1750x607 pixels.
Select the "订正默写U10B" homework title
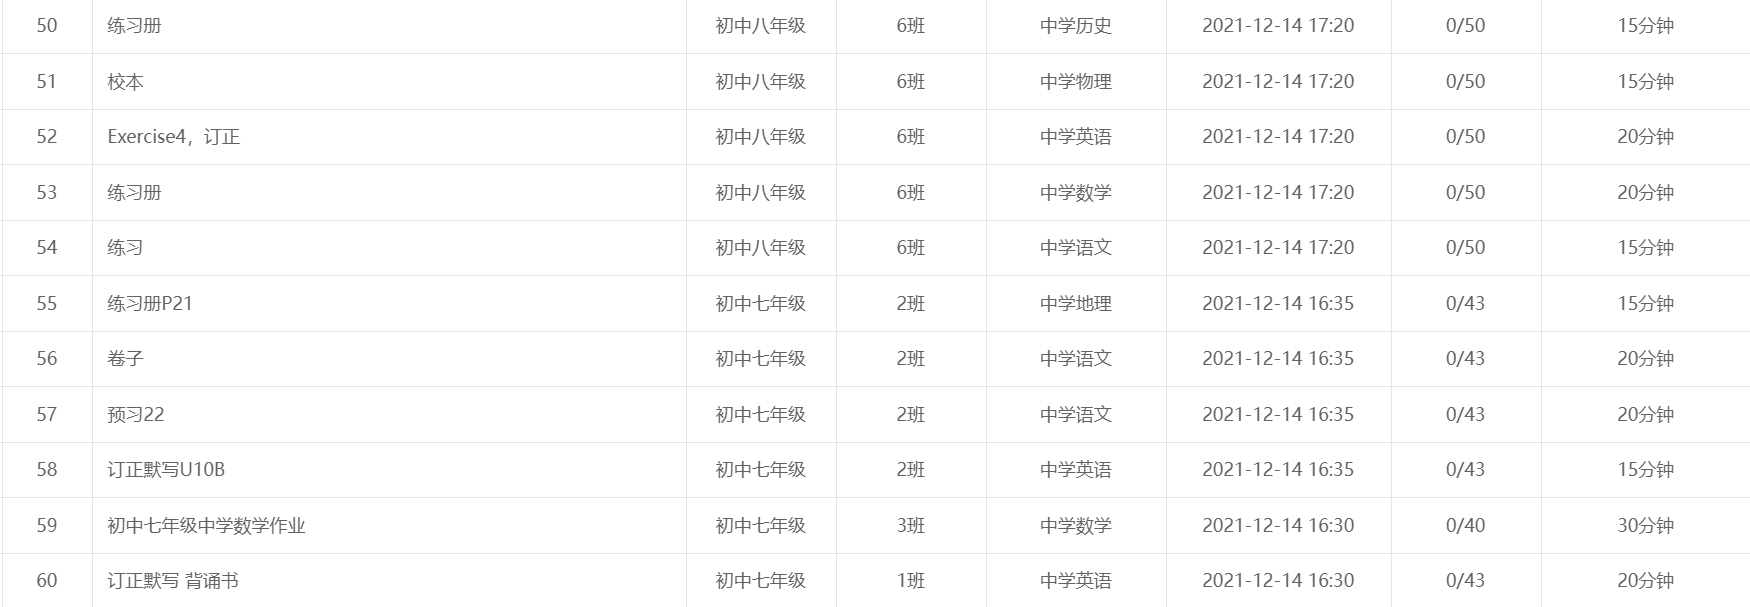(x=166, y=469)
